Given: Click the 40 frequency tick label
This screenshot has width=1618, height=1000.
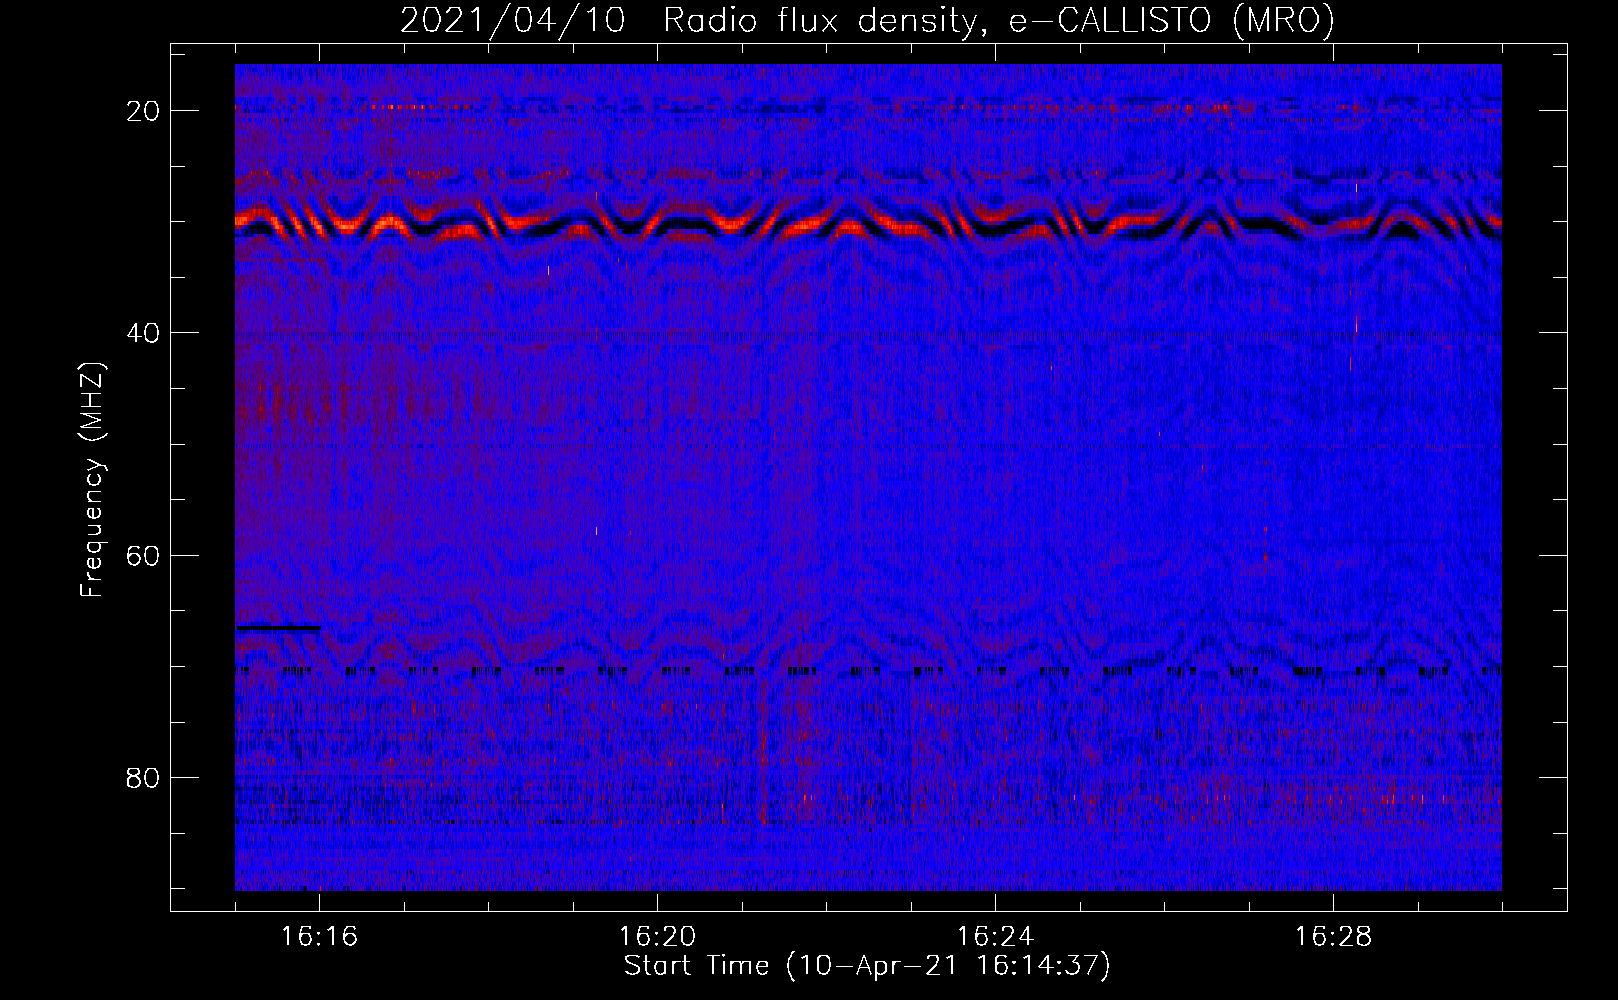Looking at the screenshot, I should 144,333.
